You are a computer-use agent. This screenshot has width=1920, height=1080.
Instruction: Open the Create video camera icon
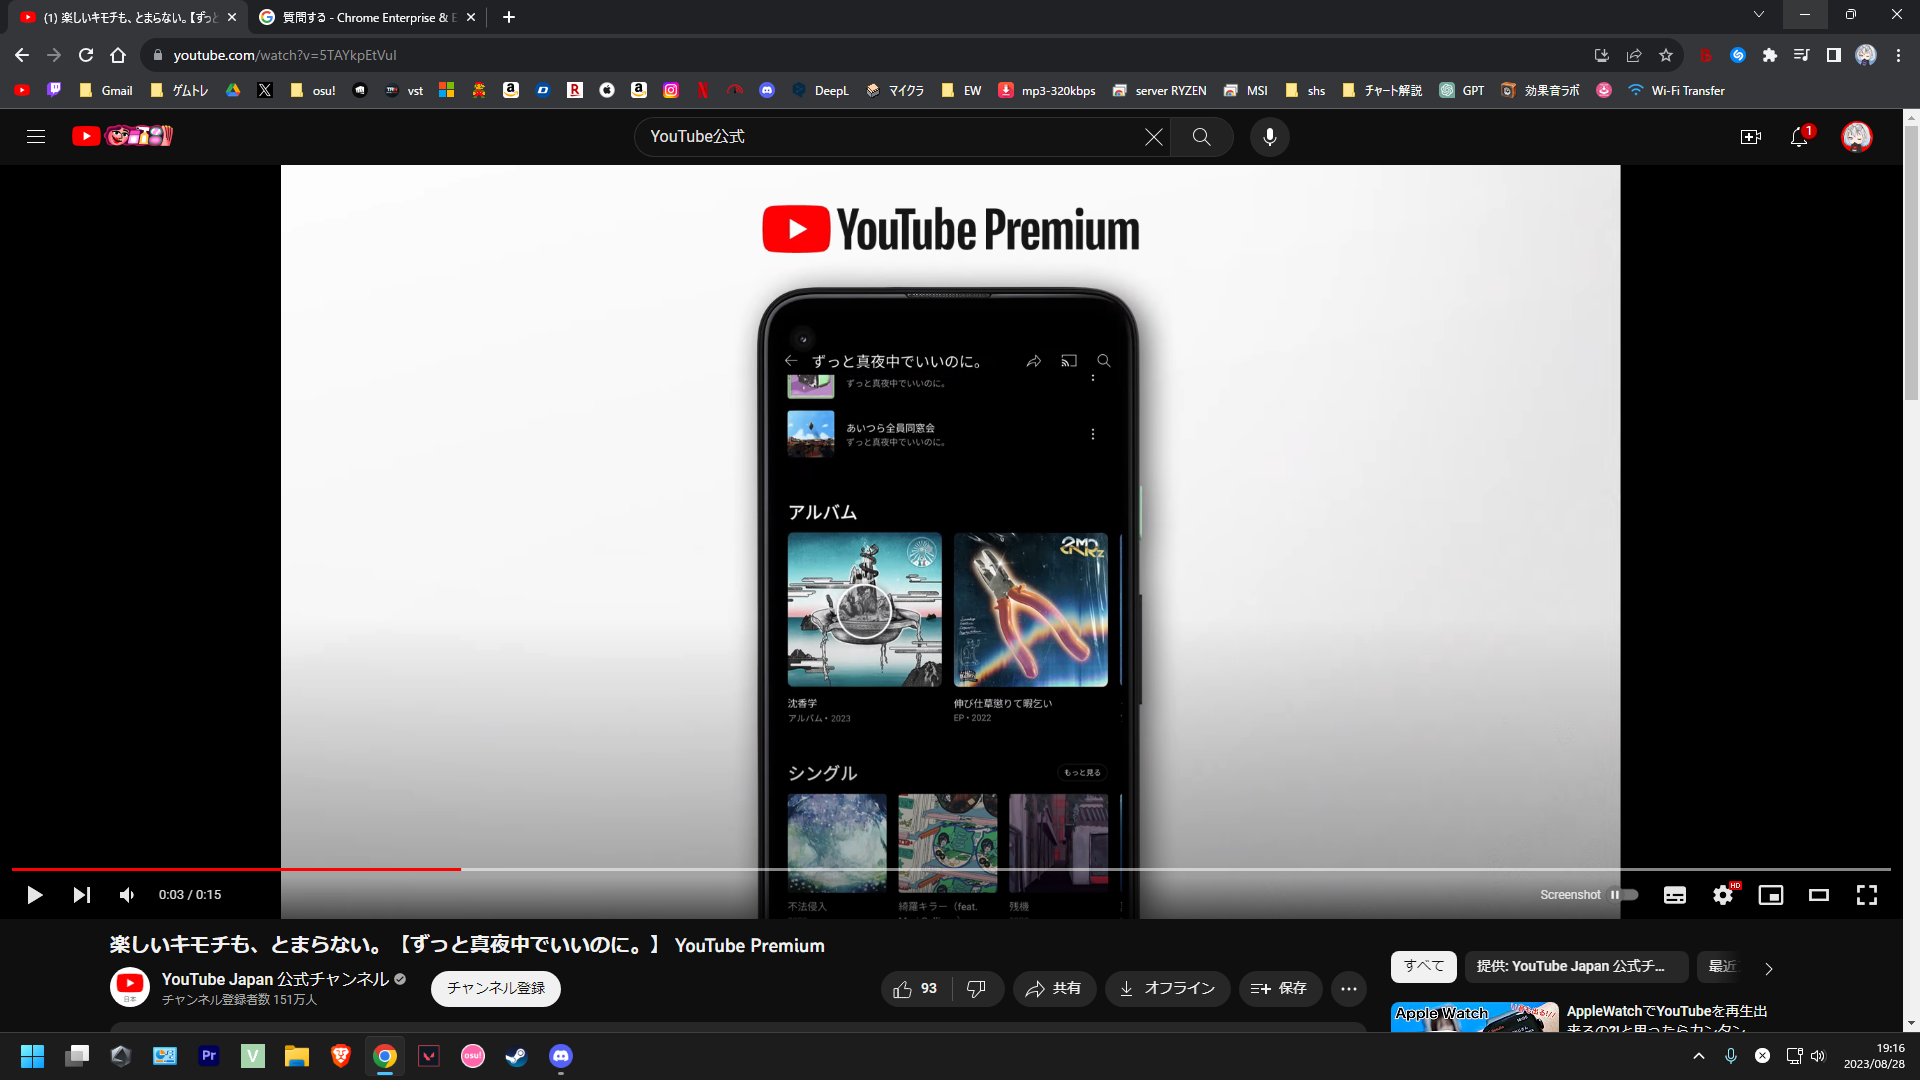coord(1750,137)
